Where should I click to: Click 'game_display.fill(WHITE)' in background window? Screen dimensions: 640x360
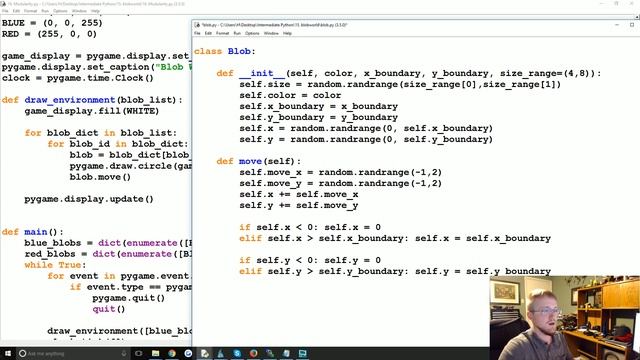pyautogui.click(x=91, y=111)
